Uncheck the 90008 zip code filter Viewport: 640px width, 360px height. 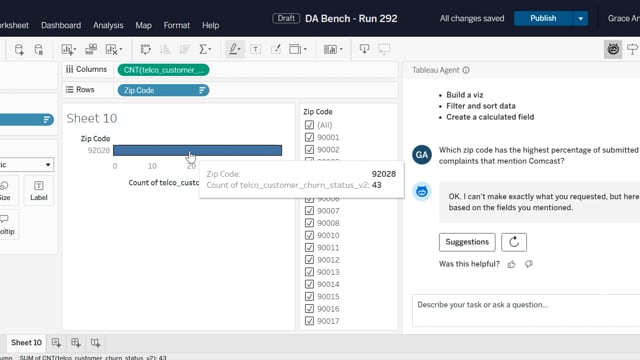point(309,223)
